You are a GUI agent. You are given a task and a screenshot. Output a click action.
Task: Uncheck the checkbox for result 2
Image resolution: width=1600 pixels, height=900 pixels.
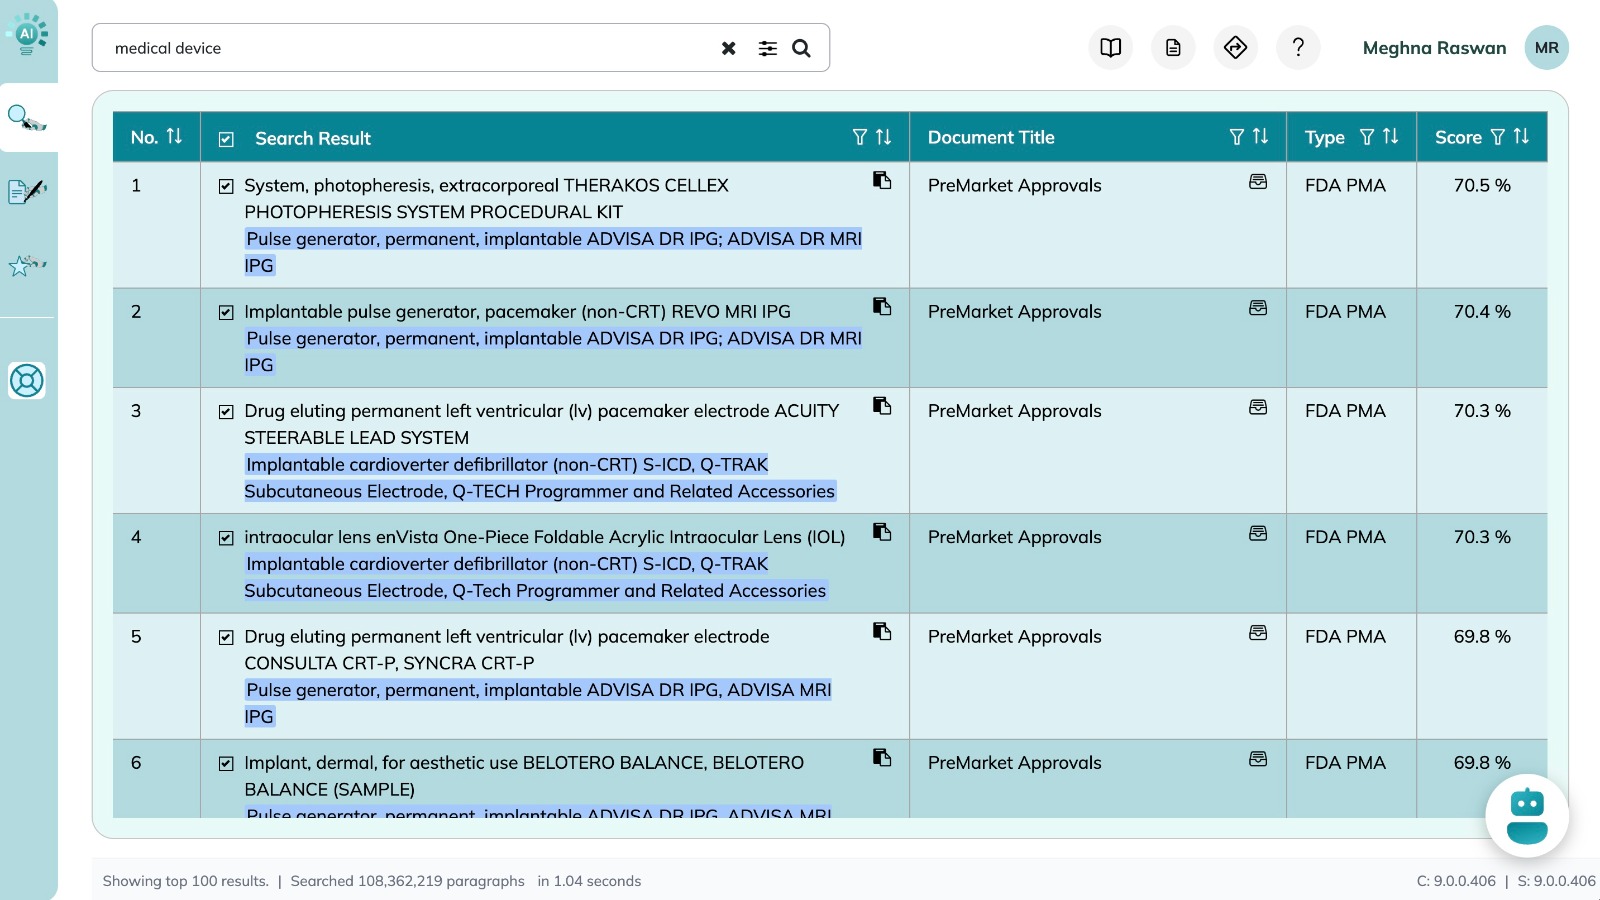coord(226,312)
